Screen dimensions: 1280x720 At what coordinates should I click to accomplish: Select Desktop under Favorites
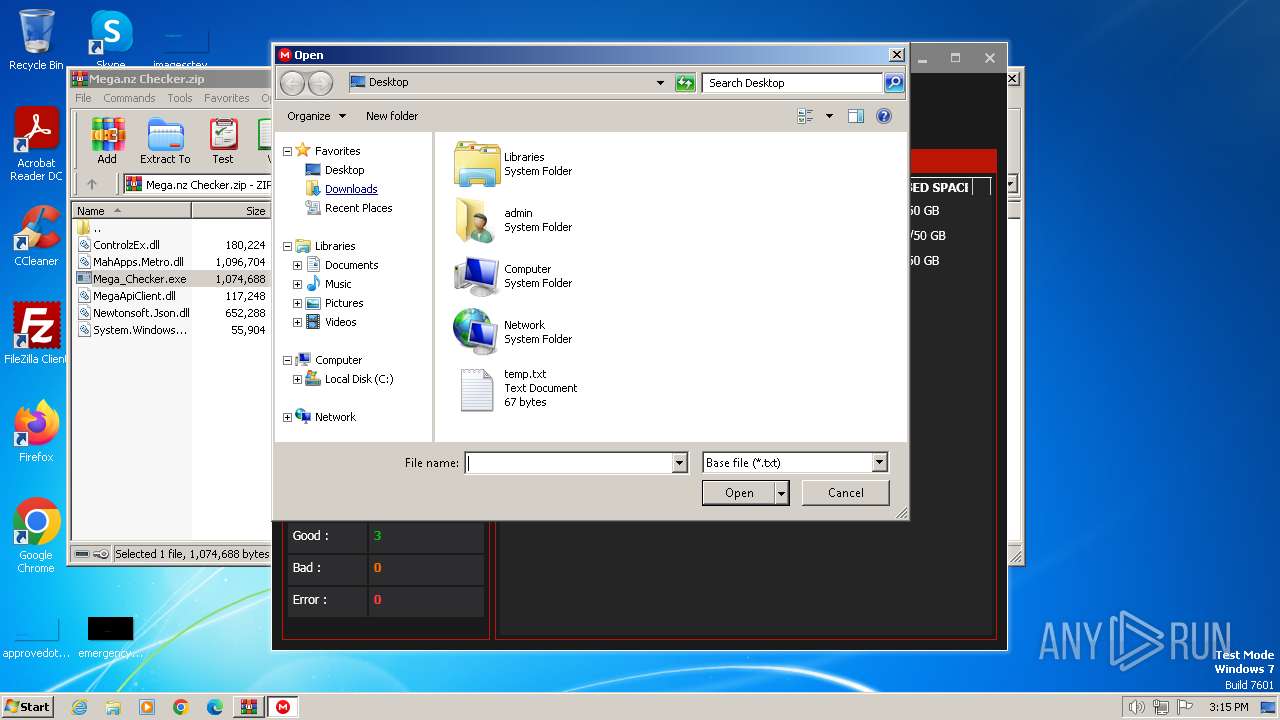(x=344, y=170)
